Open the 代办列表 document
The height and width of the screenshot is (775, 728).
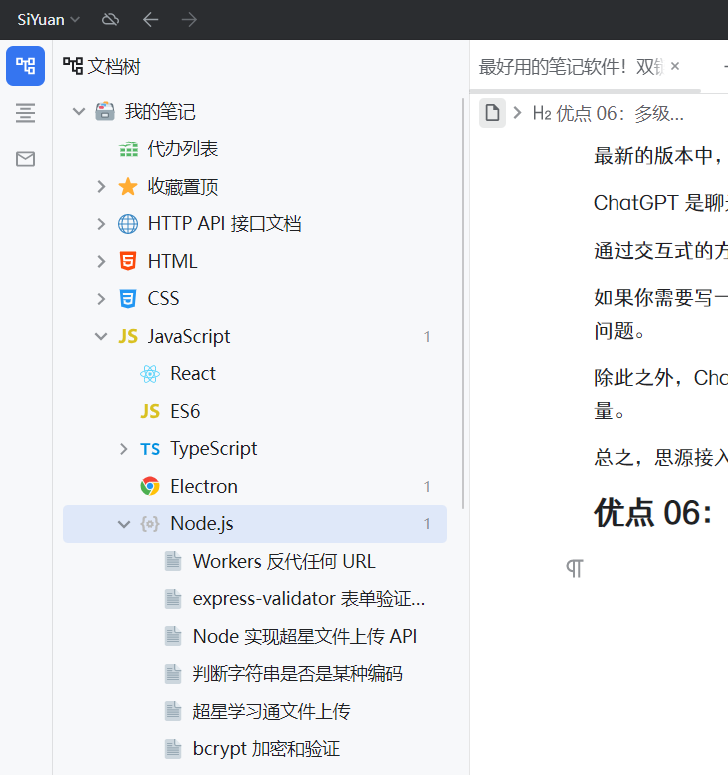click(183, 149)
